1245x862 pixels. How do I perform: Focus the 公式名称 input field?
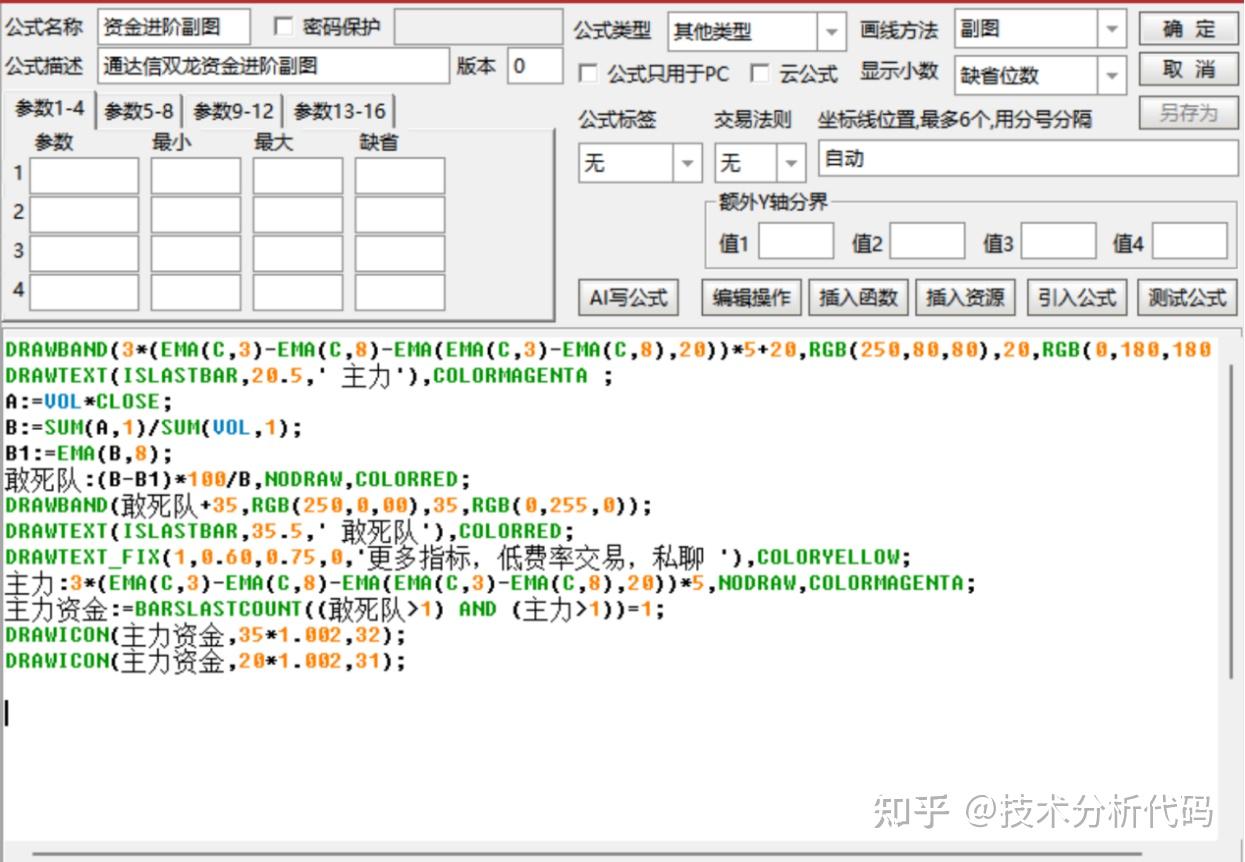pyautogui.click(x=174, y=28)
